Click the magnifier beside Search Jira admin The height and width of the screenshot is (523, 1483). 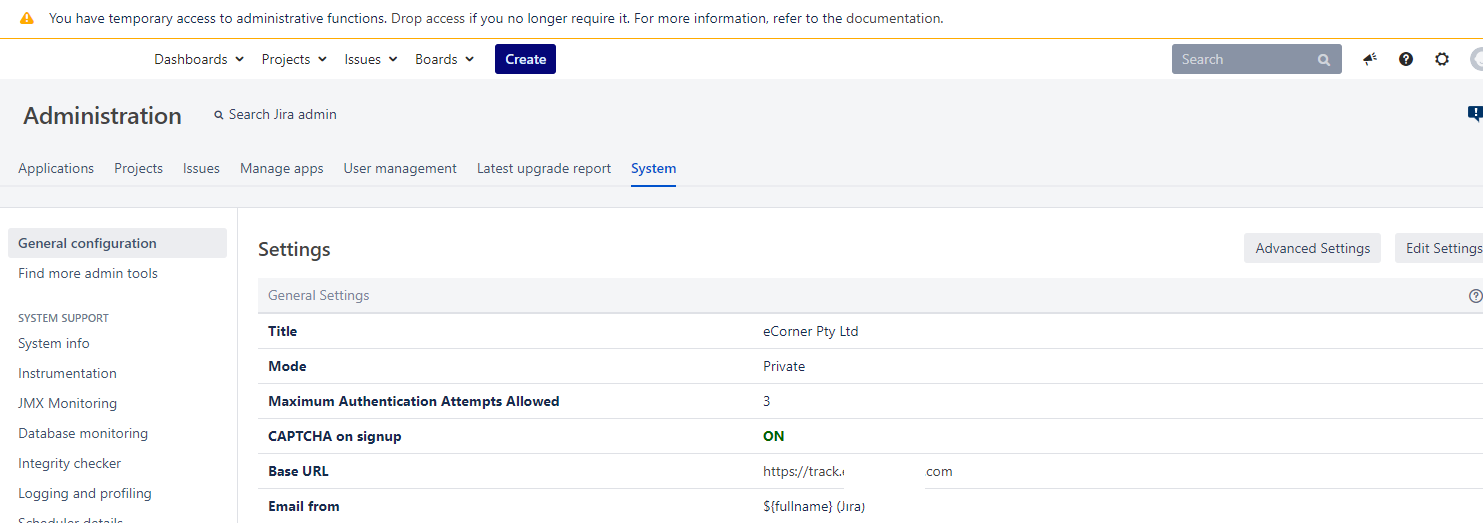(x=219, y=115)
